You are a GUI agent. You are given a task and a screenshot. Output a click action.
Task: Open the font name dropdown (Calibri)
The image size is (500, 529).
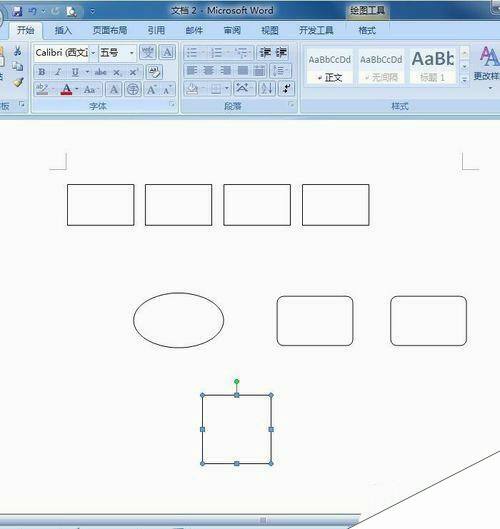click(x=93, y=53)
